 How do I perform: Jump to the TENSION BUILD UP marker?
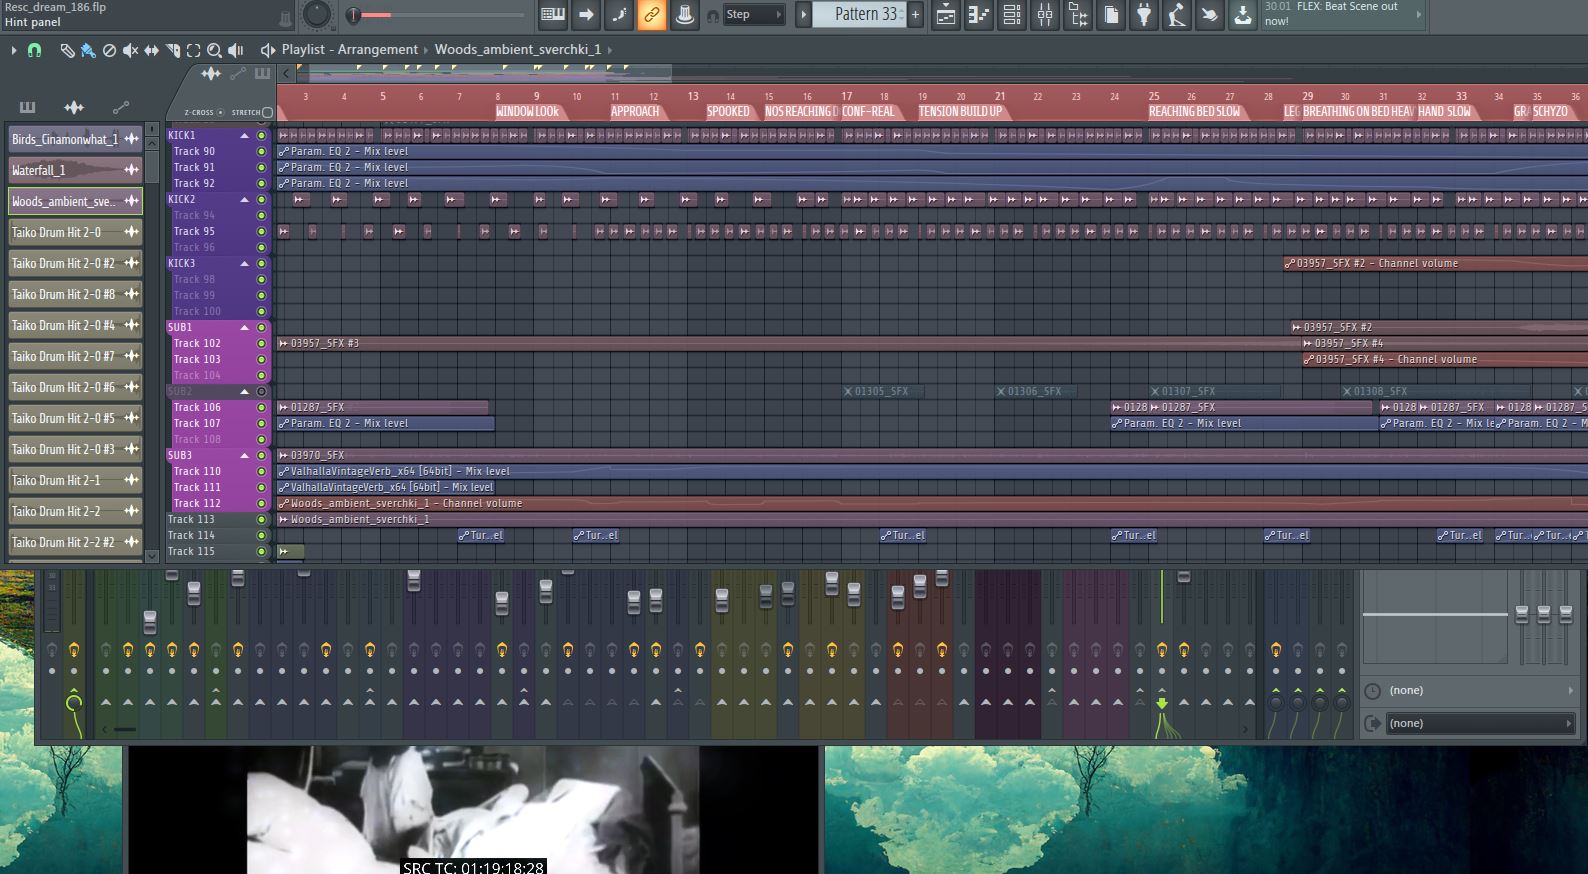(960, 111)
